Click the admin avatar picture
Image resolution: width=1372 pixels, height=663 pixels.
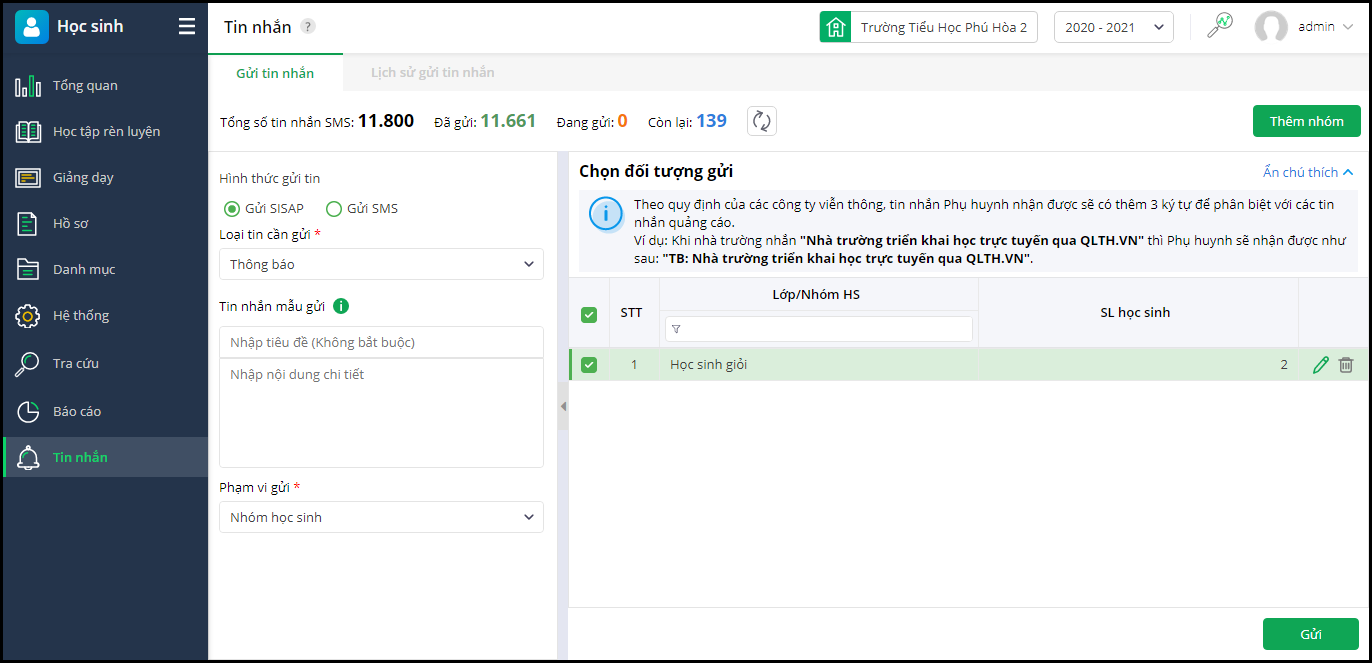[x=1271, y=27]
